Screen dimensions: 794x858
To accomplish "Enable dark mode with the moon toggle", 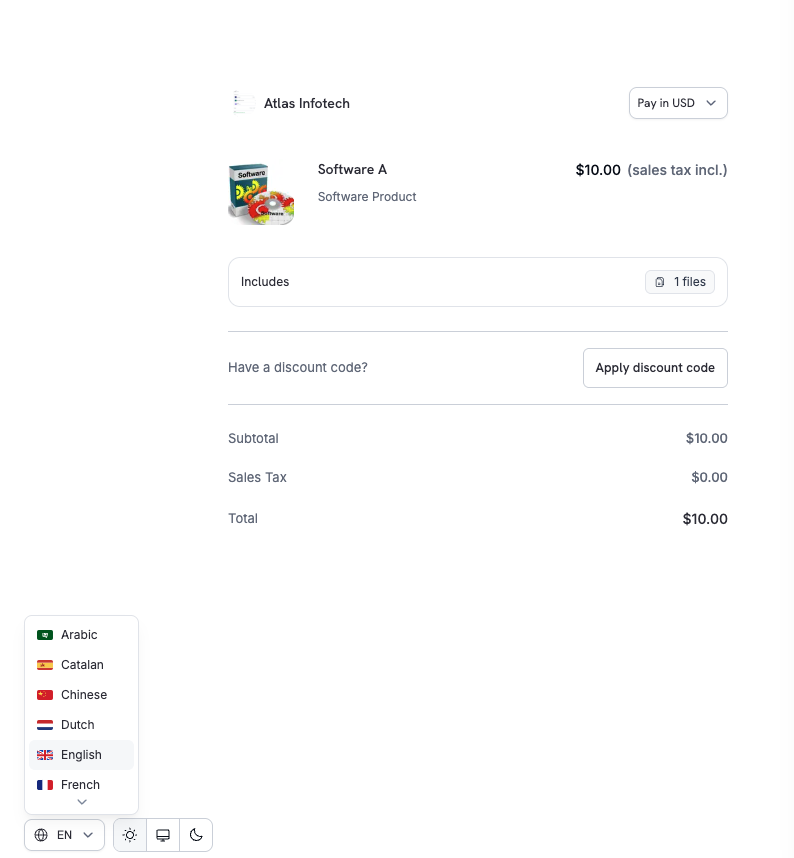I will (196, 834).
